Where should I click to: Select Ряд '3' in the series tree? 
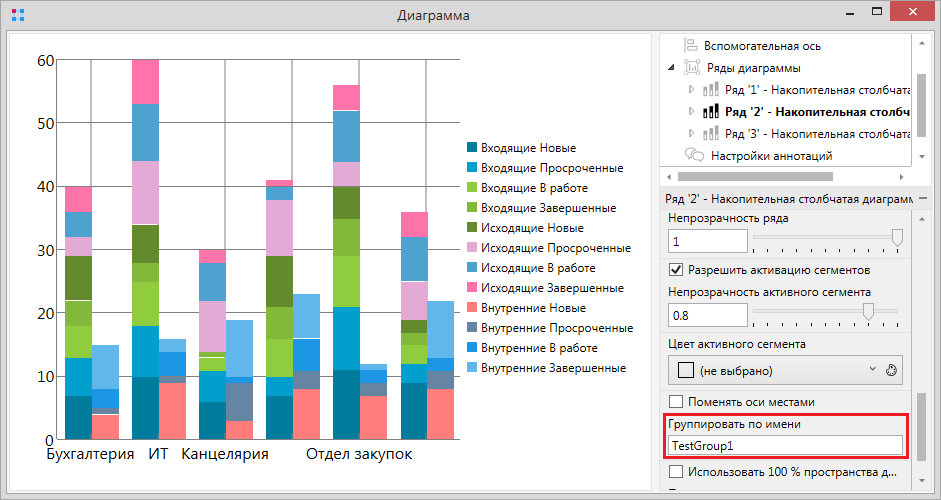tap(815, 134)
